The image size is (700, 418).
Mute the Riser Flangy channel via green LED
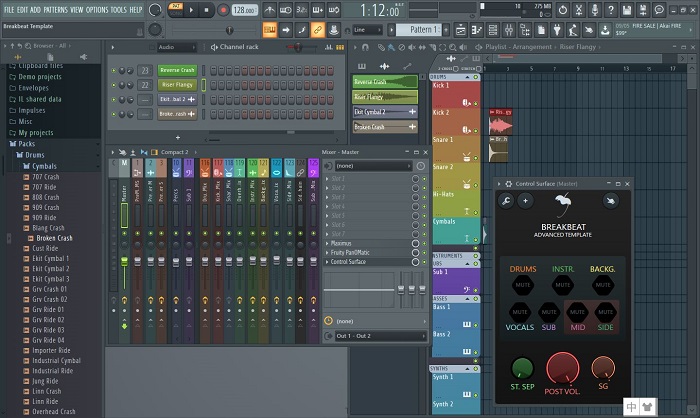pyautogui.click(x=113, y=85)
